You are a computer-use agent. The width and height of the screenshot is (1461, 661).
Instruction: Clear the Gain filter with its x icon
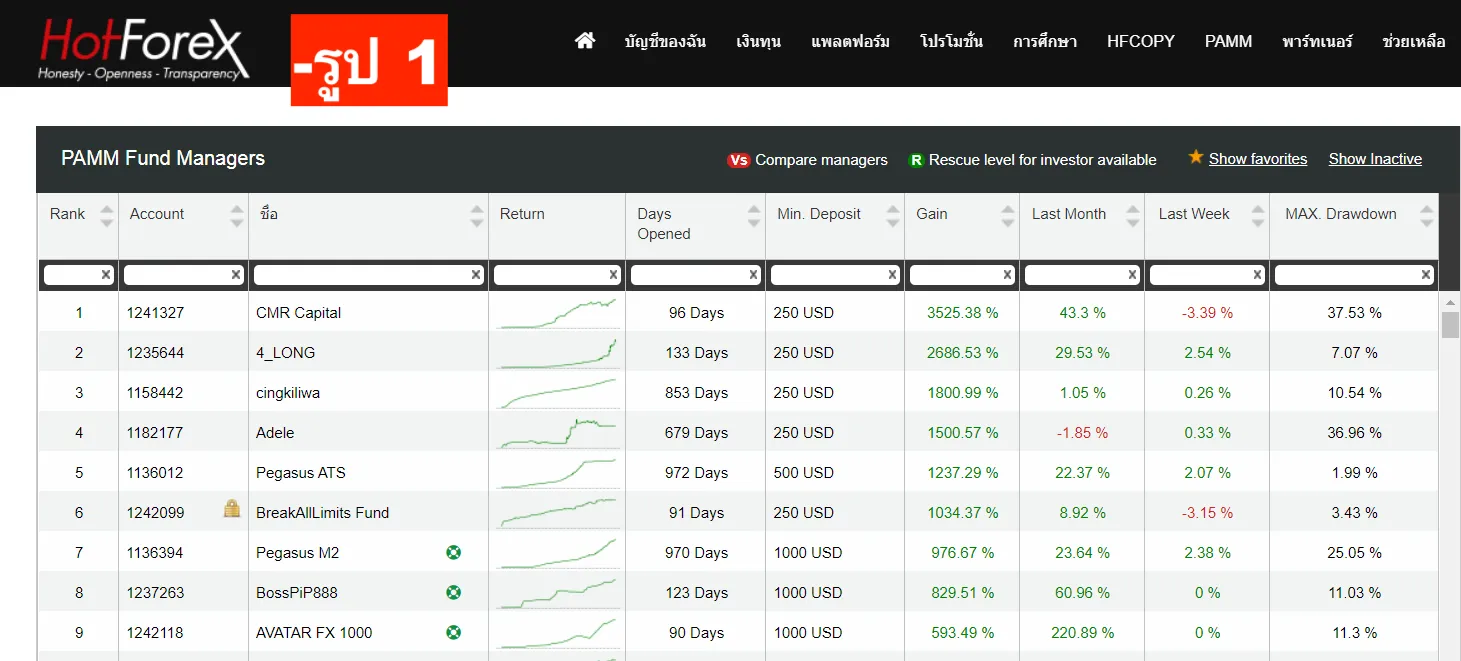pyautogui.click(x=1008, y=275)
